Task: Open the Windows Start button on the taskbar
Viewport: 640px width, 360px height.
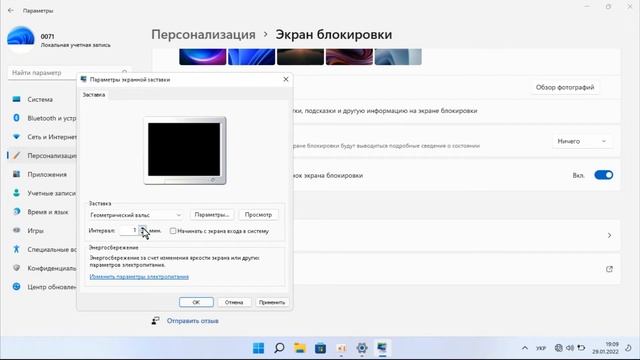Action: tap(258, 348)
